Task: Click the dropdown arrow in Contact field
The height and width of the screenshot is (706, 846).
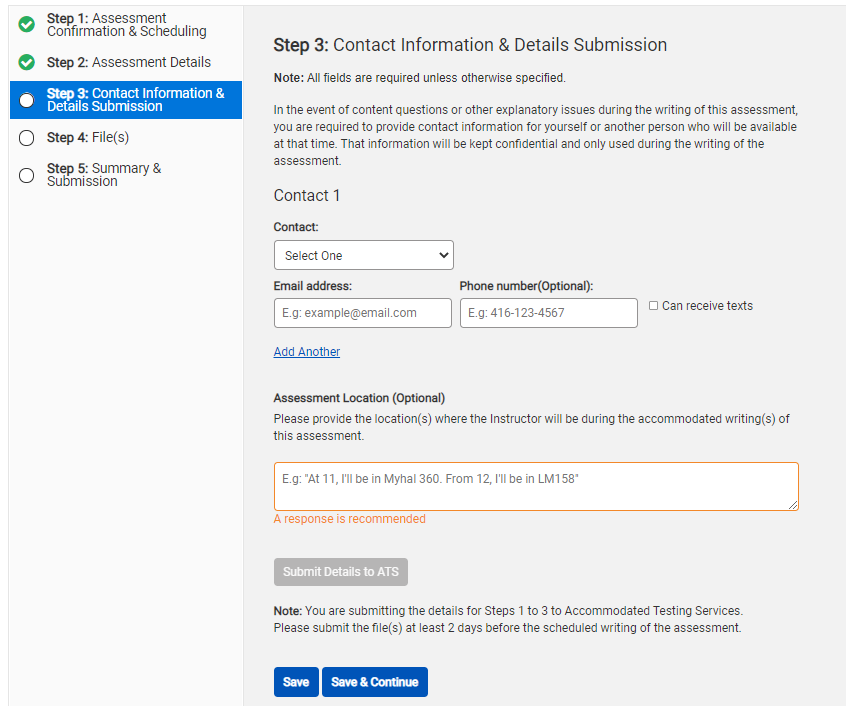Action: click(444, 255)
